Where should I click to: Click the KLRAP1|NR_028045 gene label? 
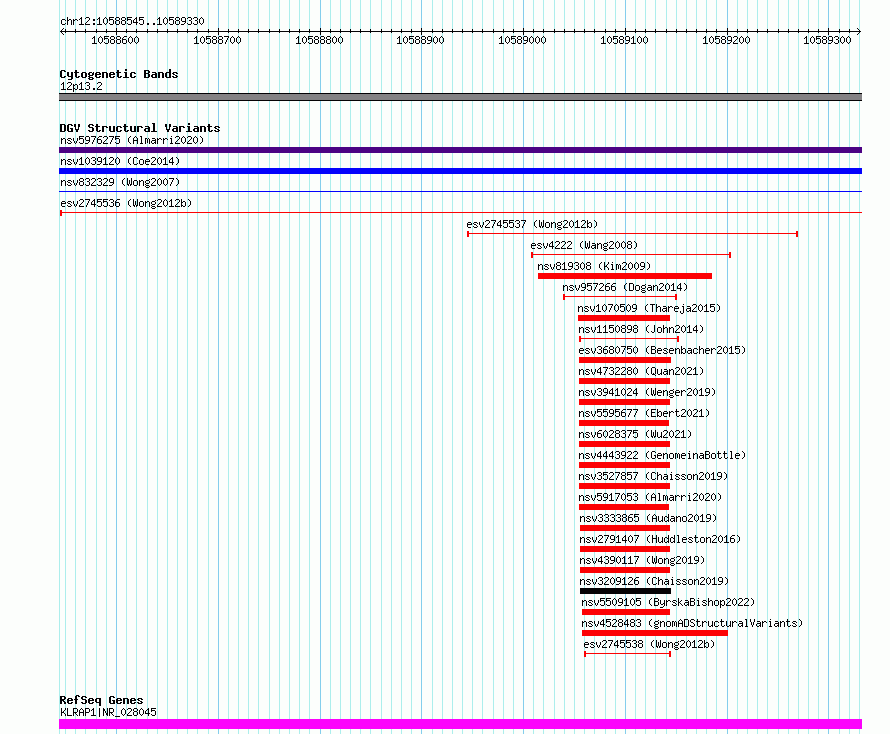[108, 712]
